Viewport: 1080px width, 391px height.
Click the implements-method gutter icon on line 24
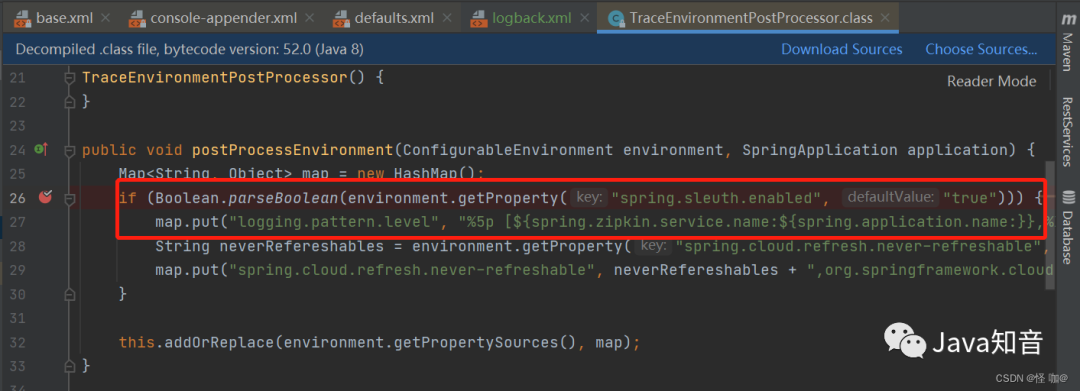click(41, 149)
